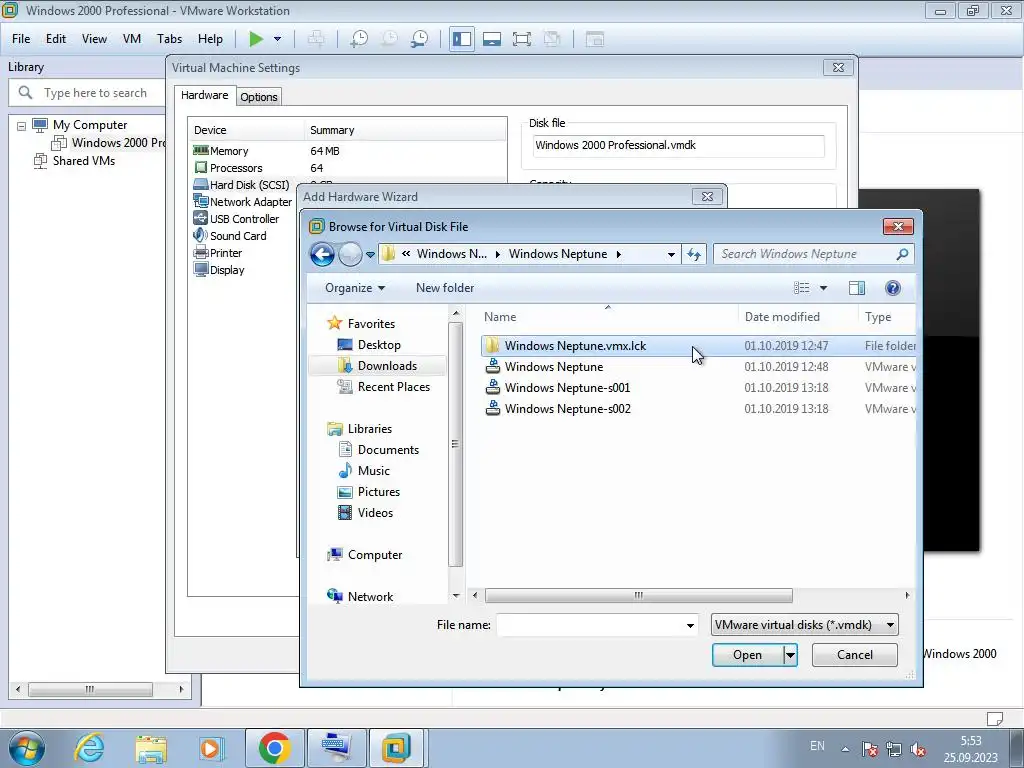Open the Power On dropdown arrow in VMware toolbar
This screenshot has height=768, width=1024.
click(x=278, y=39)
